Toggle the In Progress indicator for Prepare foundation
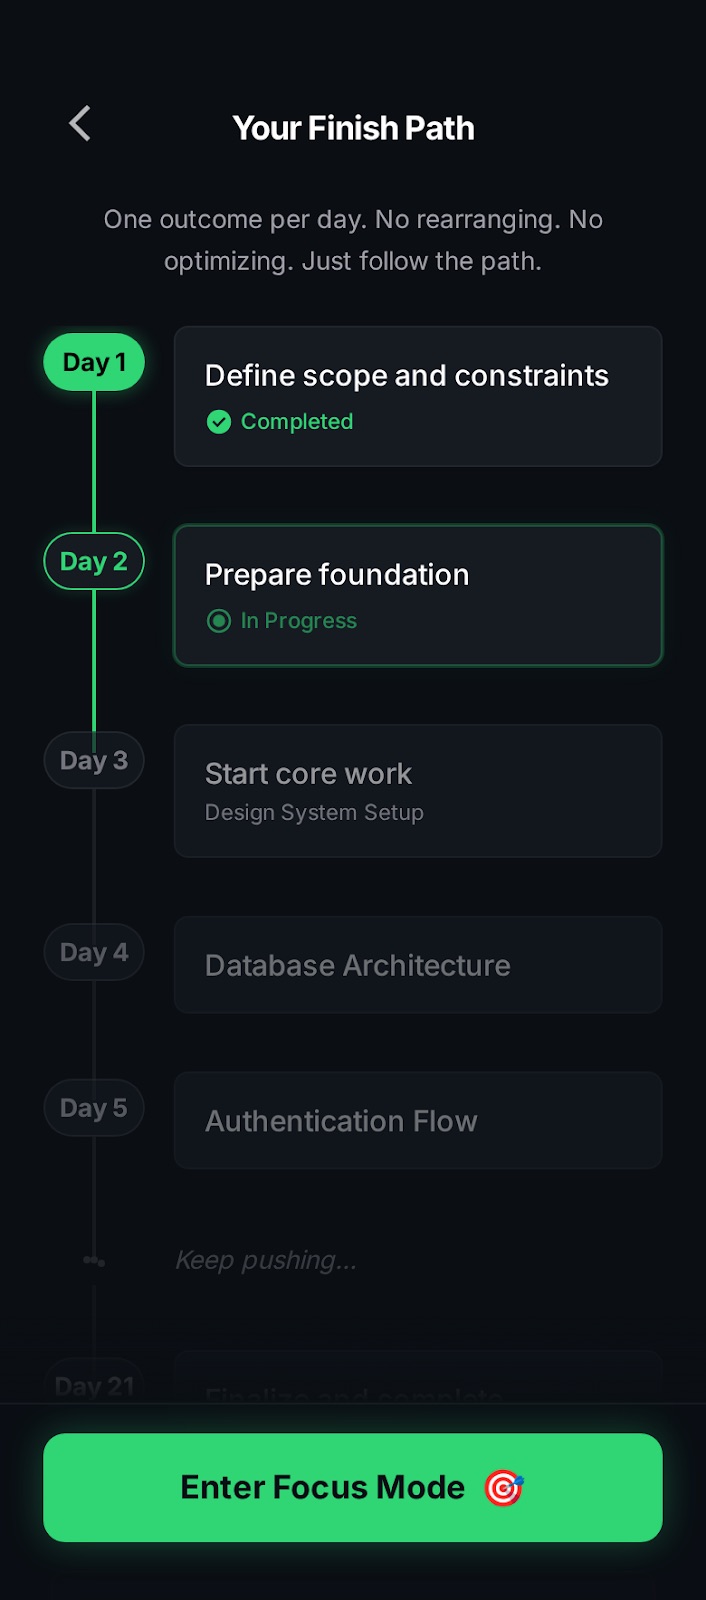 (x=218, y=621)
